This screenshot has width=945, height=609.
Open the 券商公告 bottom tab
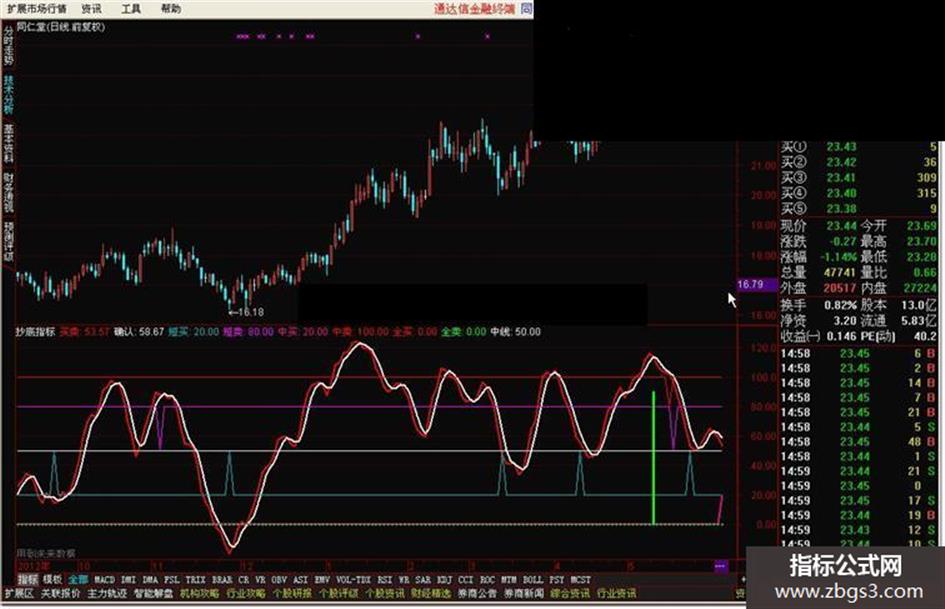point(477,593)
